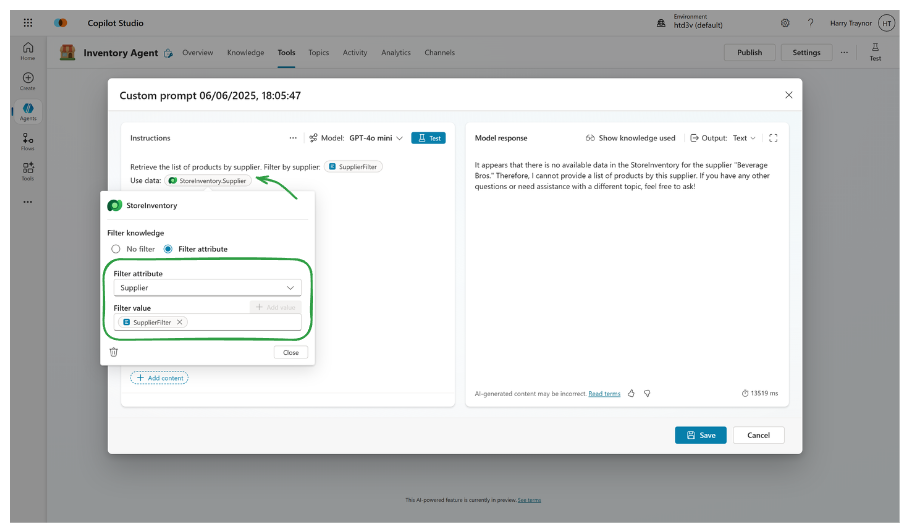Screen dimensions: 909x532
Task: Select the Filter attribute radio option
Action: click(168, 249)
